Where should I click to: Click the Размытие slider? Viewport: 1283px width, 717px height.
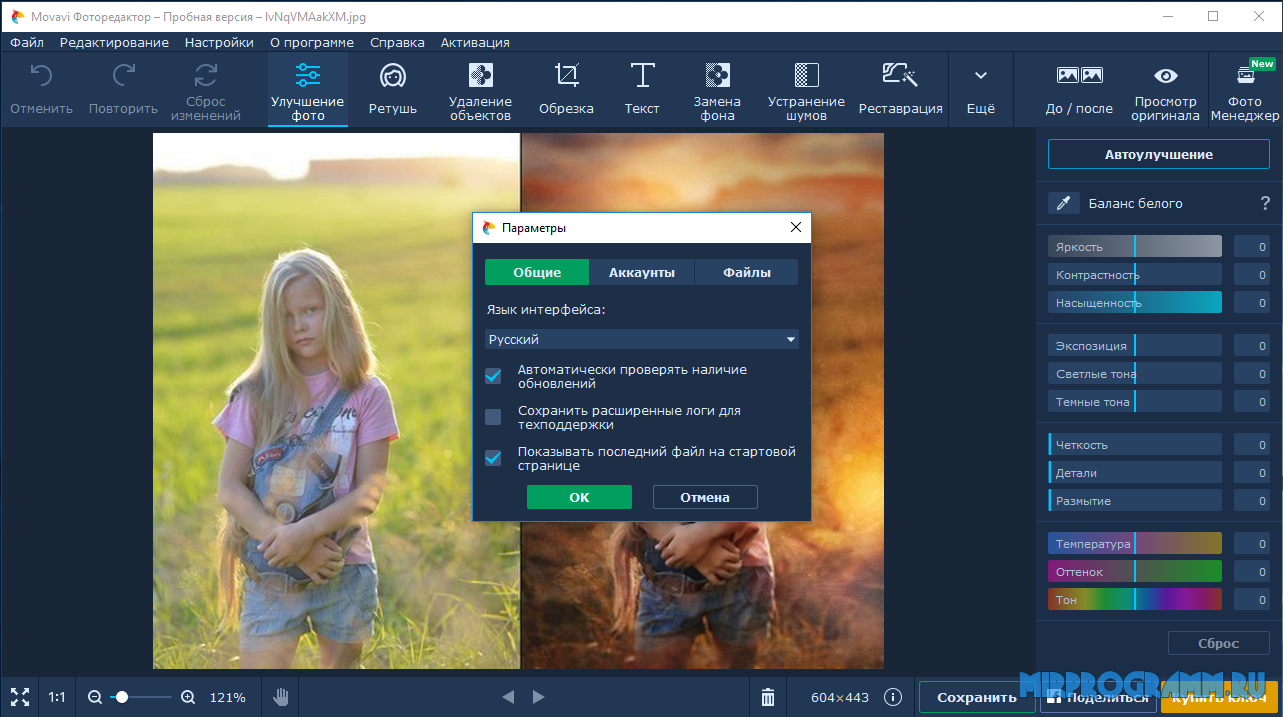click(x=1135, y=500)
